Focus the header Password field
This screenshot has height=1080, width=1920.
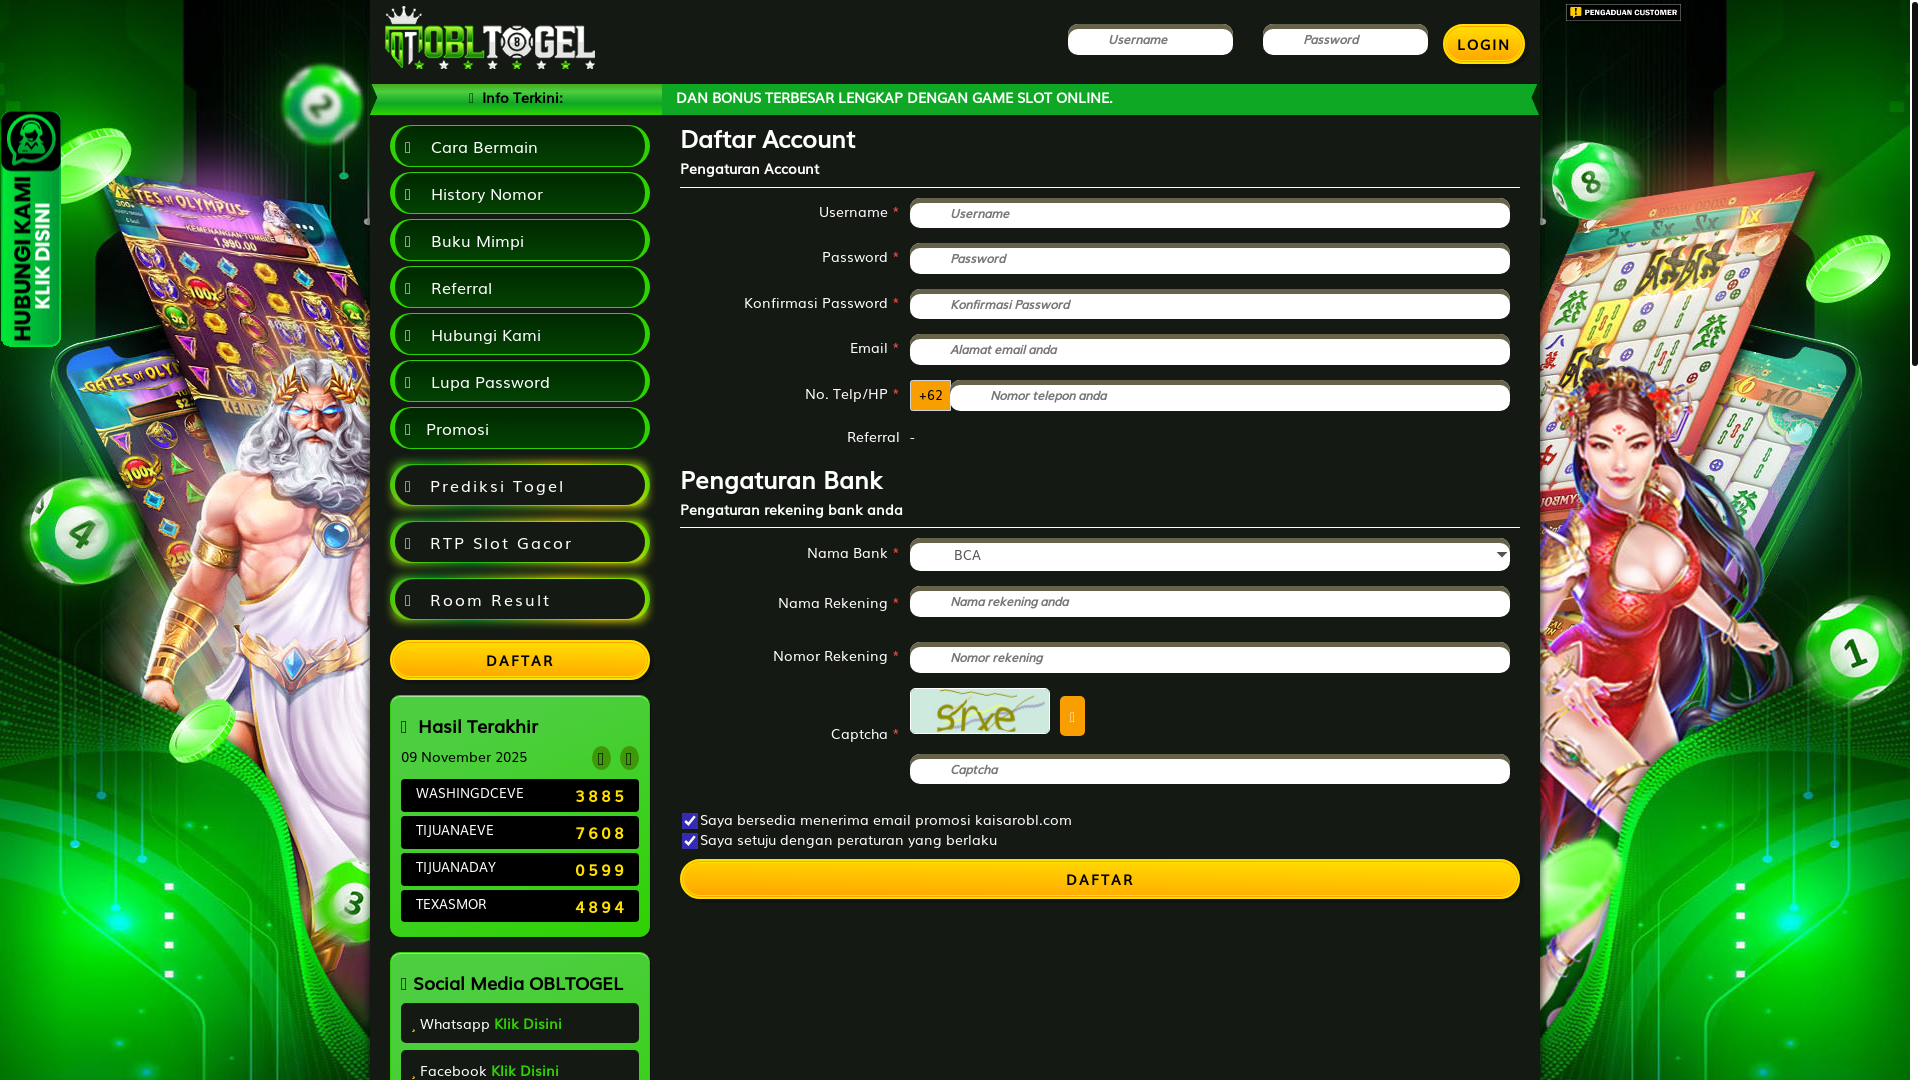[x=1345, y=40]
